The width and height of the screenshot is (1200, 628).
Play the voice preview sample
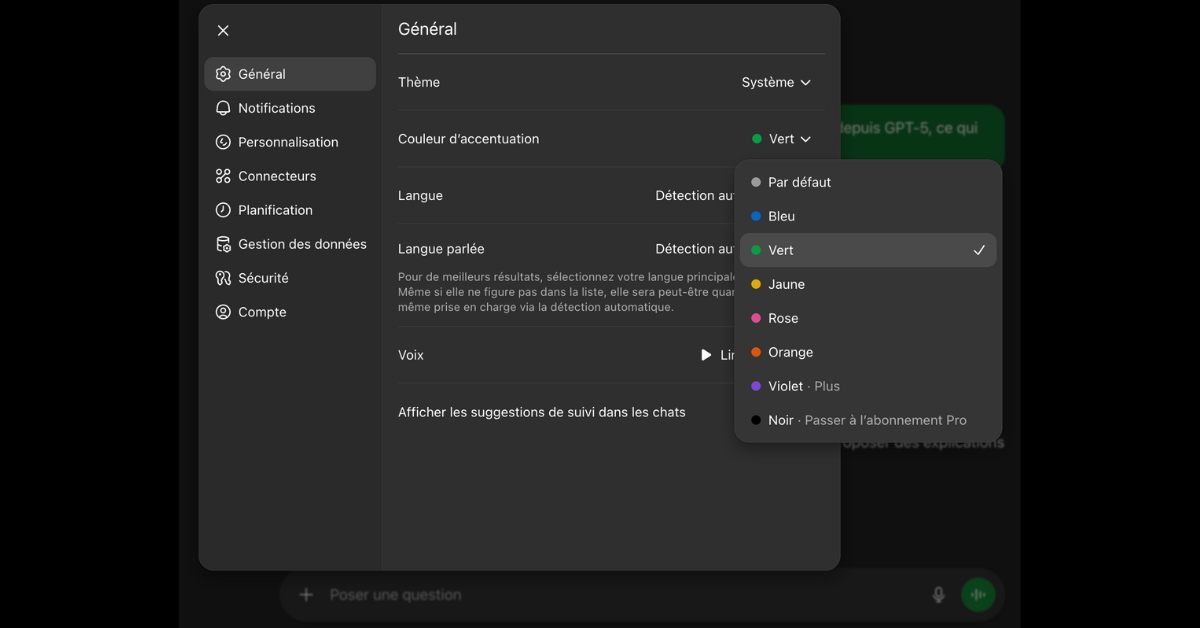[x=706, y=355]
